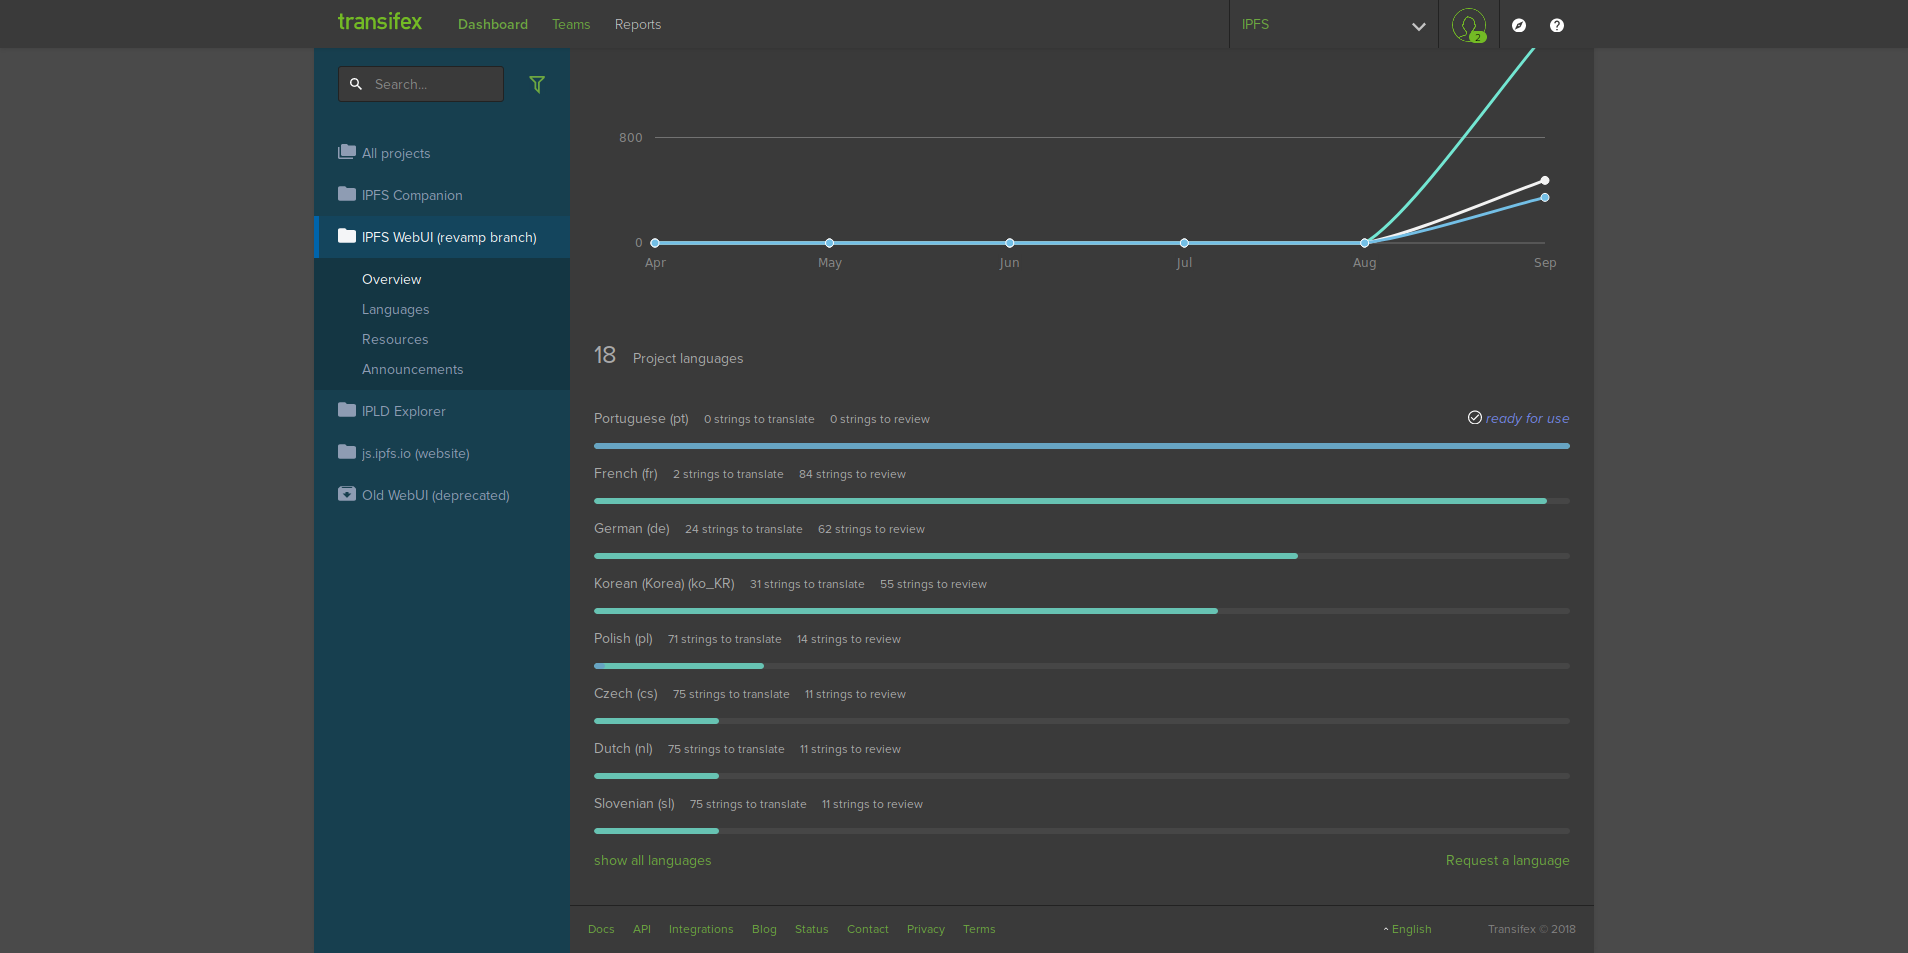The height and width of the screenshot is (953, 1908).
Task: Click Request a language link
Action: [x=1508, y=860]
